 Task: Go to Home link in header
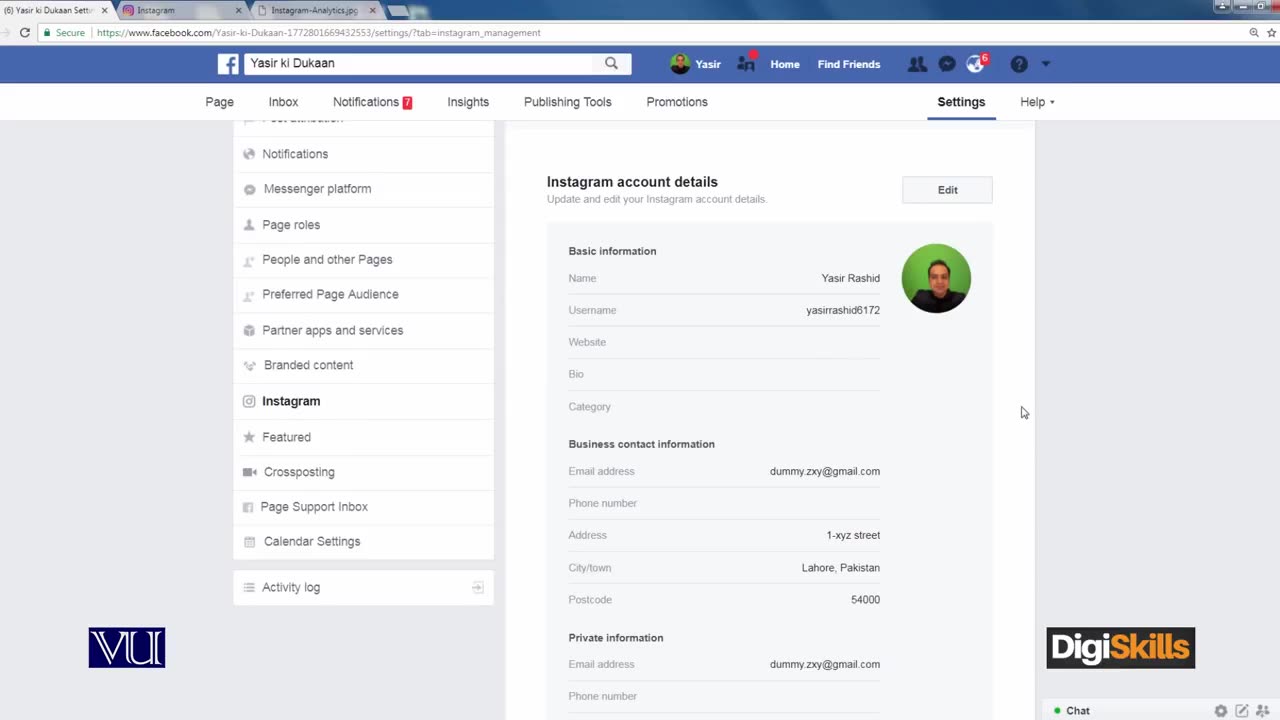(785, 64)
